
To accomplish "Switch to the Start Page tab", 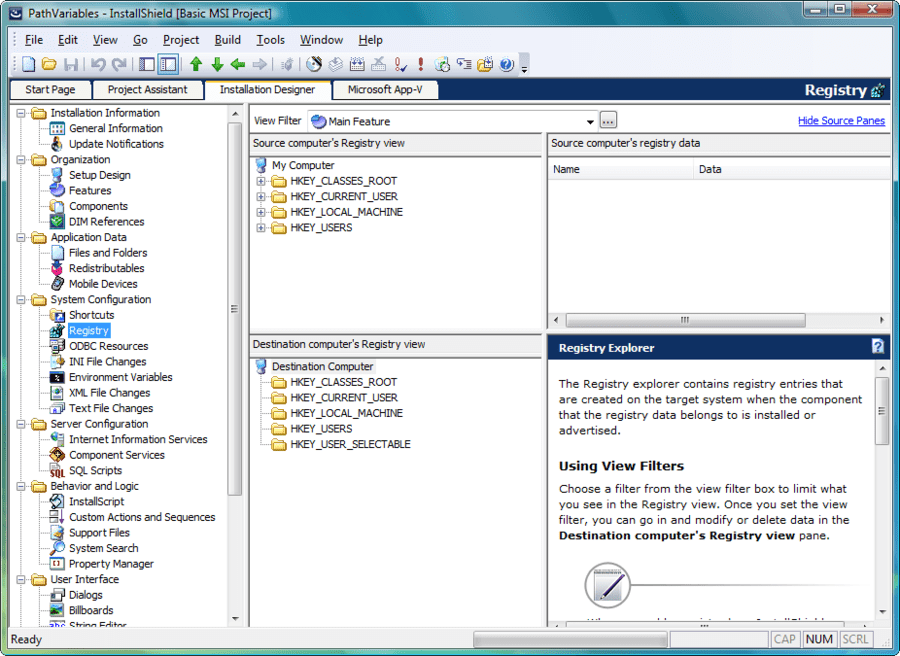I will coord(51,90).
